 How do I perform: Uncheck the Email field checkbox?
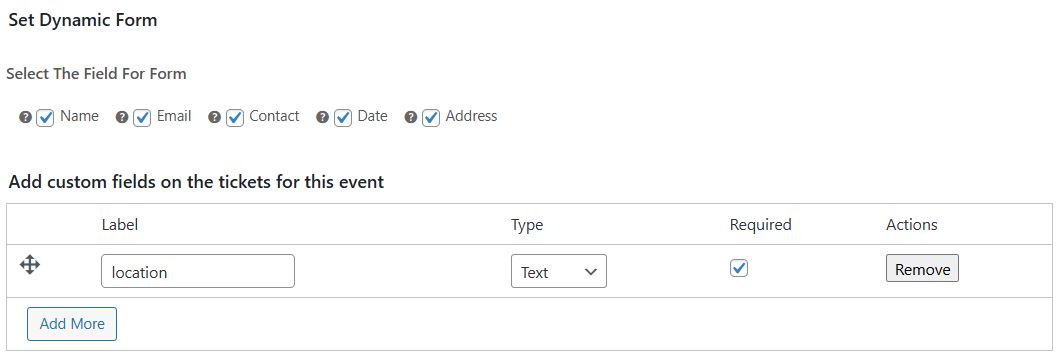click(142, 118)
